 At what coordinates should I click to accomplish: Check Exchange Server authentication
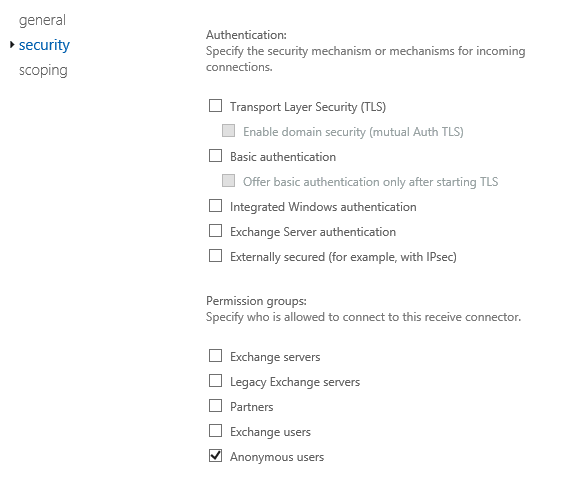click(215, 230)
